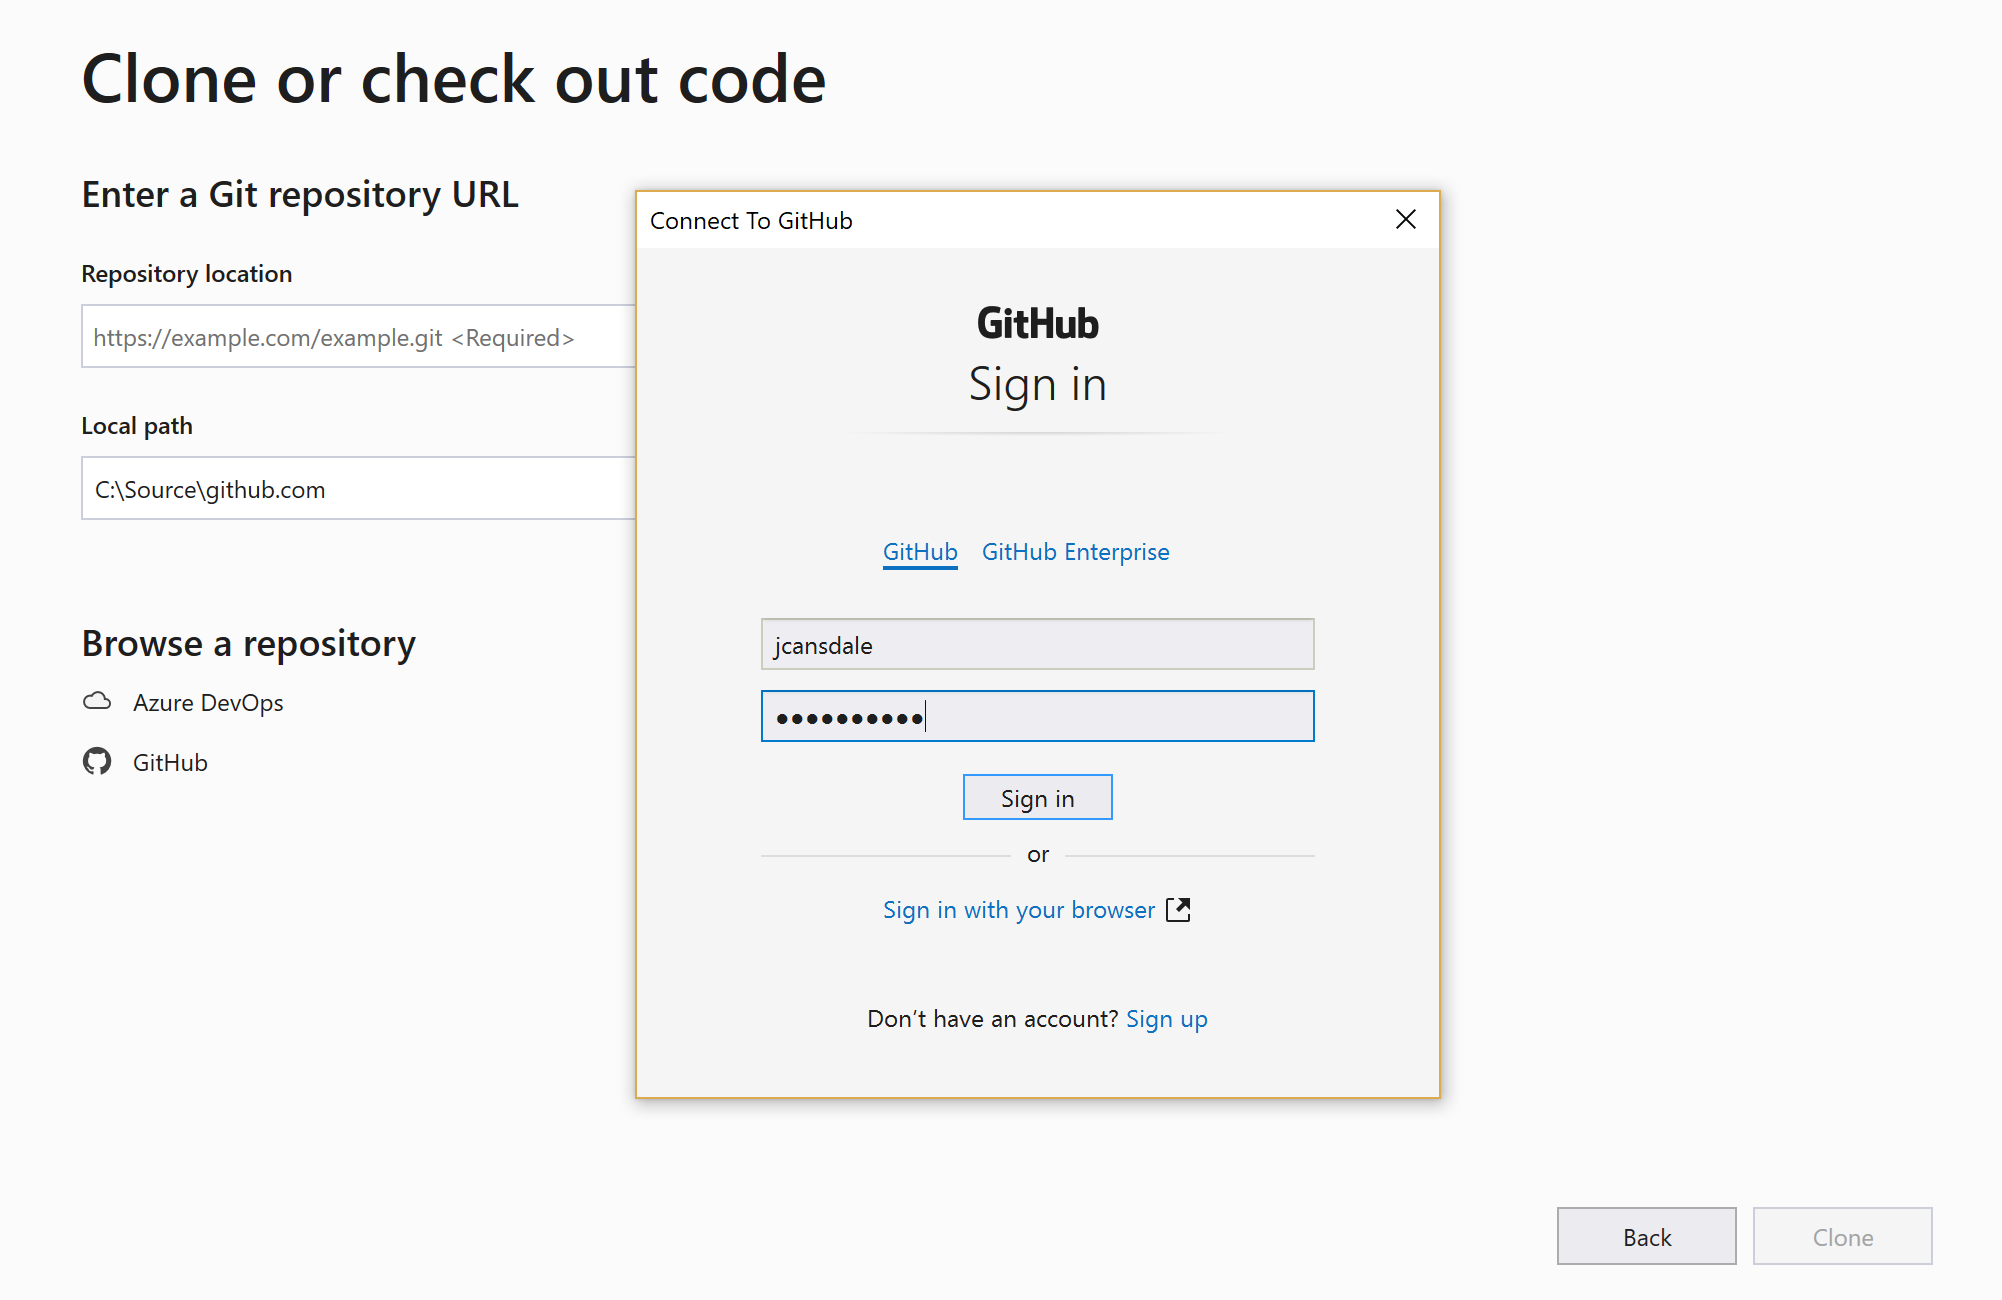The width and height of the screenshot is (2002, 1300).
Task: Click the 'Connect To GitHub' title text
Action: pos(751,220)
